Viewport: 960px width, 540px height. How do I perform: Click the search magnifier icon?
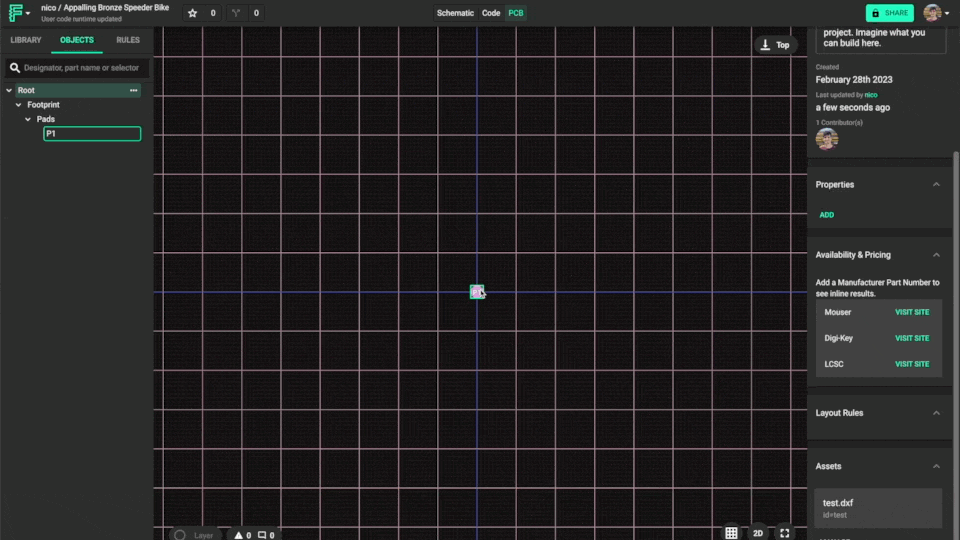tap(15, 68)
